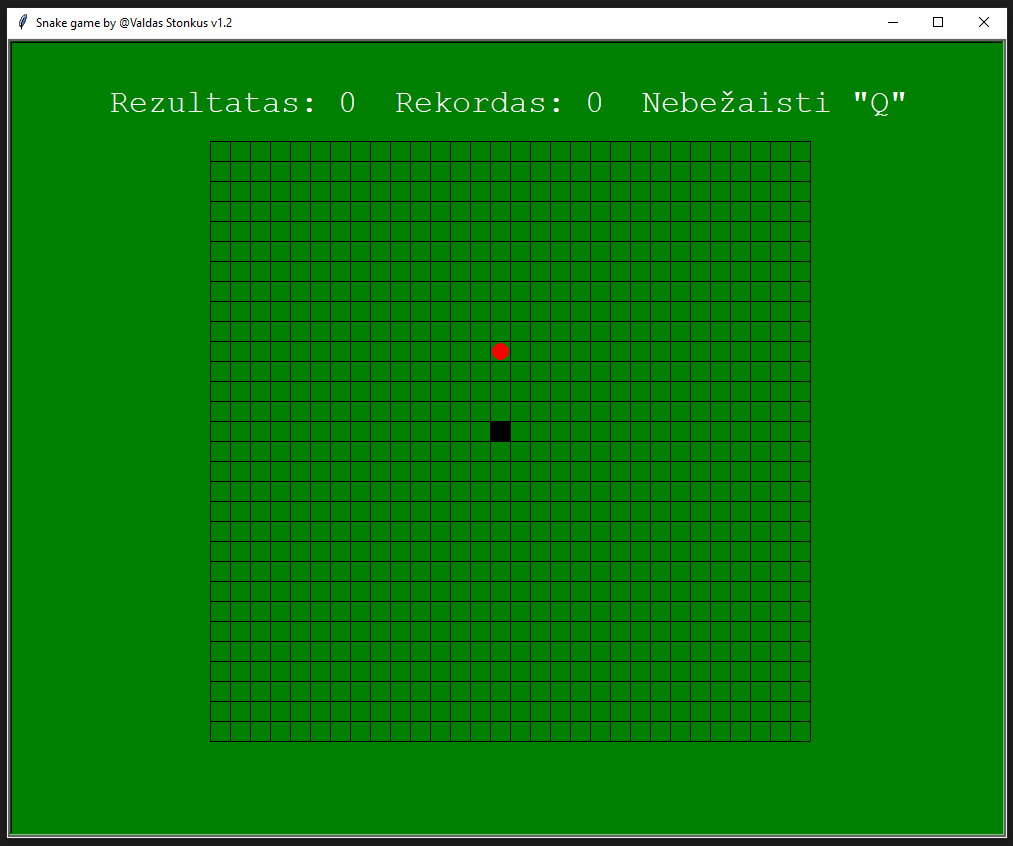Click the Nebežaisti "Q" quit text
This screenshot has width=1013, height=846.
pos(773,103)
